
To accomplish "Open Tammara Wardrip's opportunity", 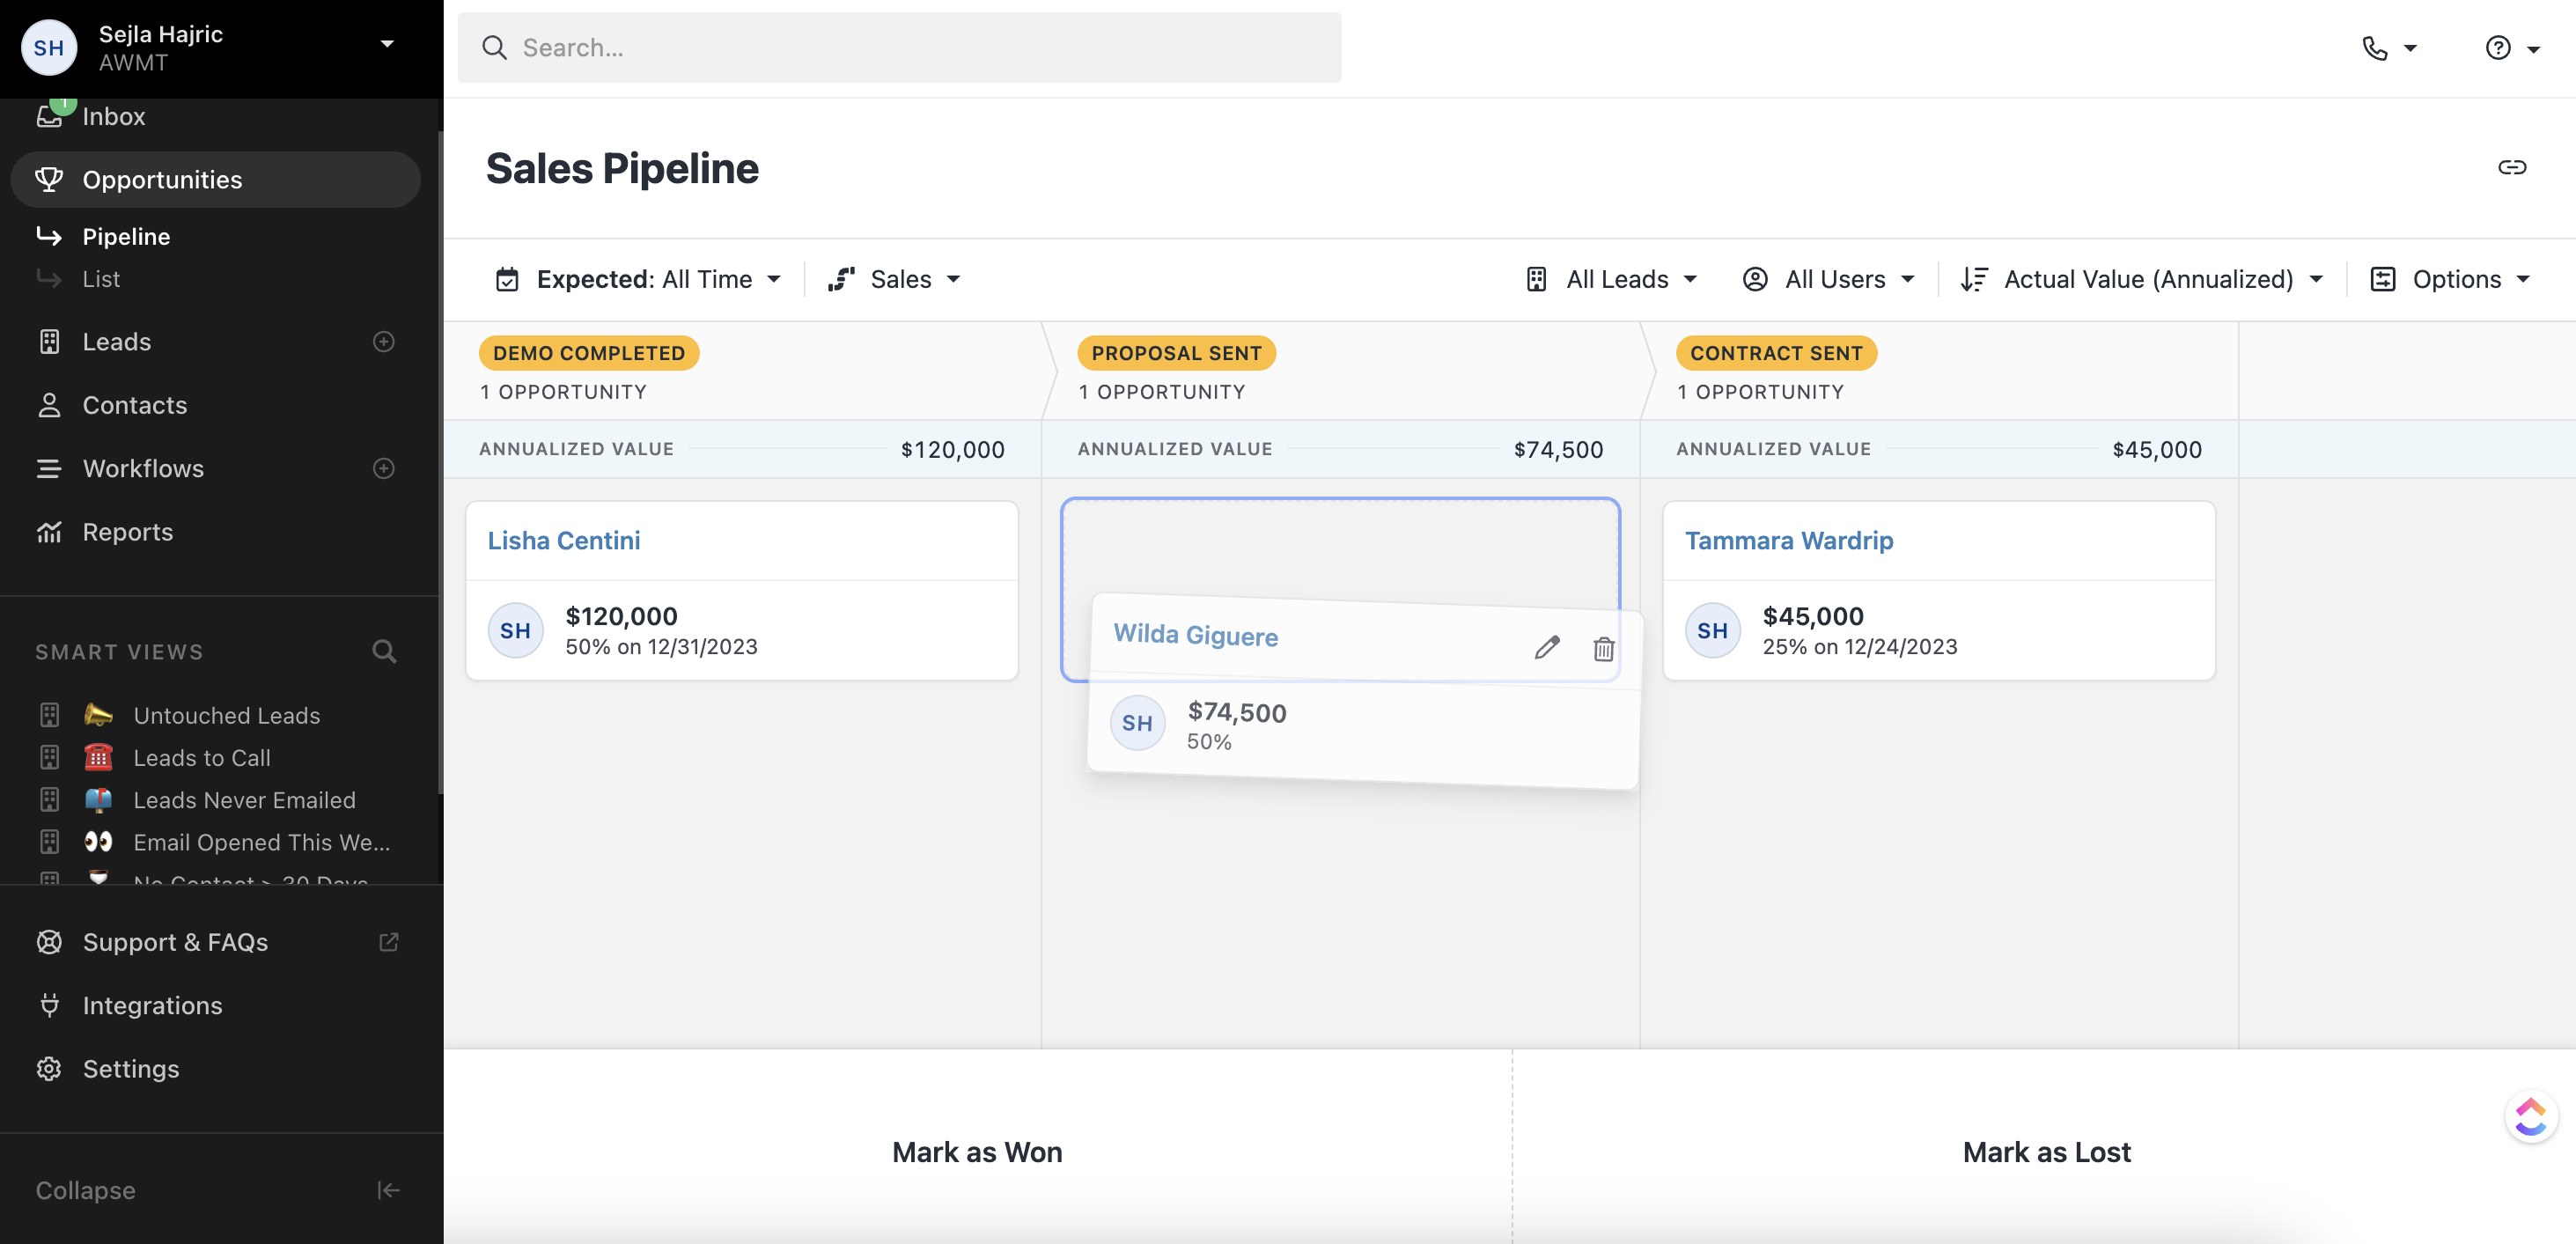I will (x=1789, y=540).
